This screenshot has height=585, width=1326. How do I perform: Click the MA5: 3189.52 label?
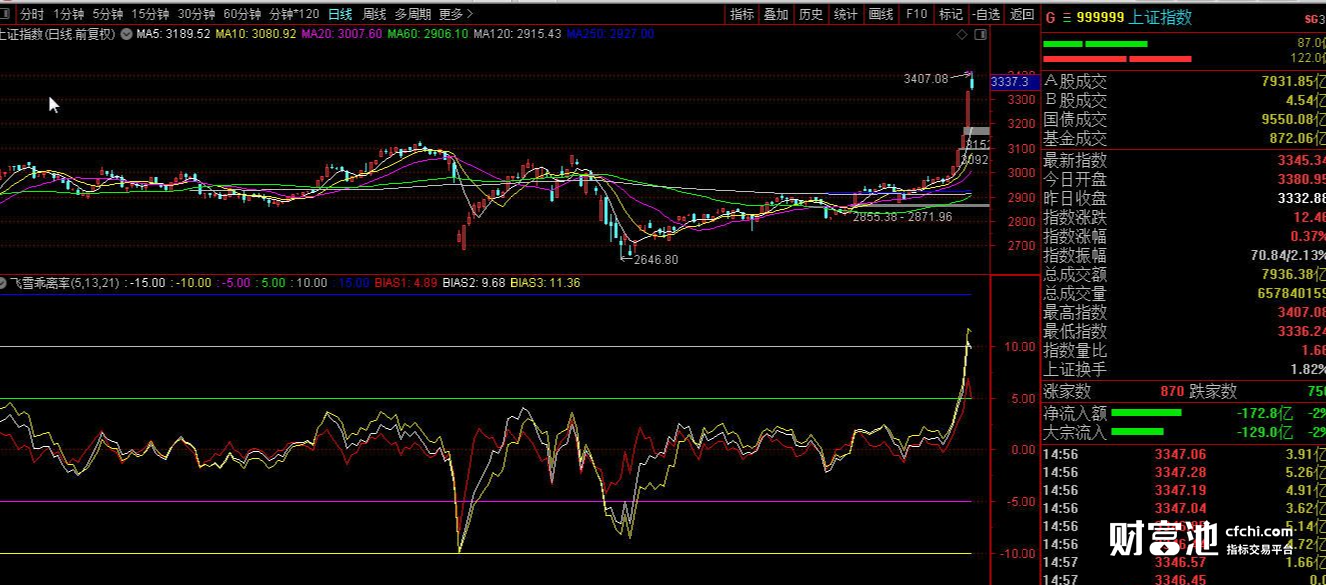(x=174, y=34)
